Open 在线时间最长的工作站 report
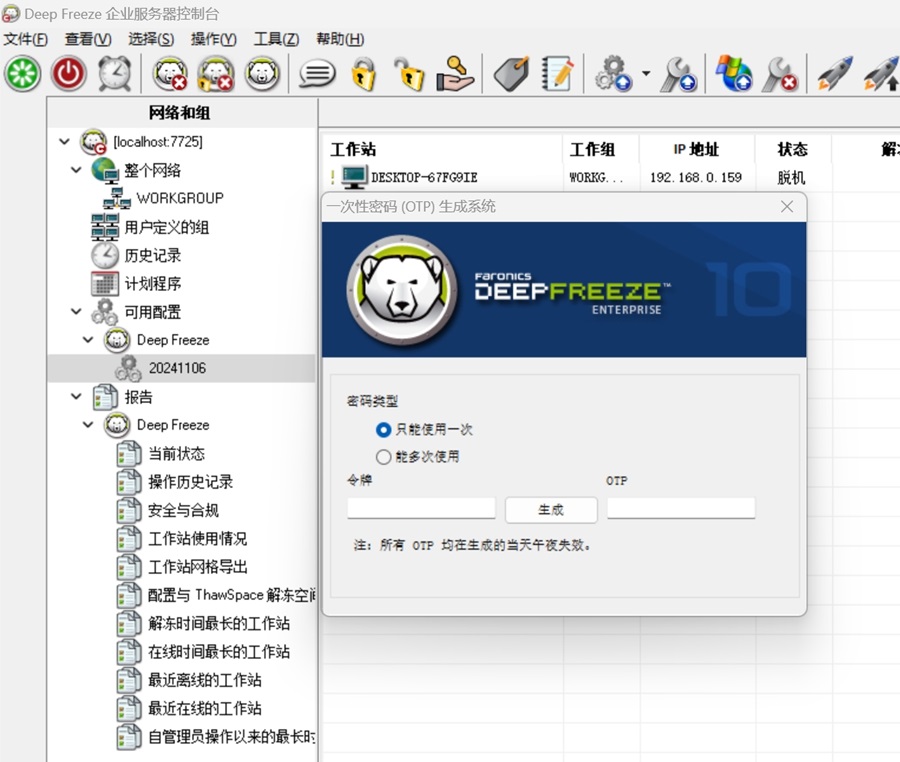Viewport: 900px width, 762px height. tap(219, 651)
